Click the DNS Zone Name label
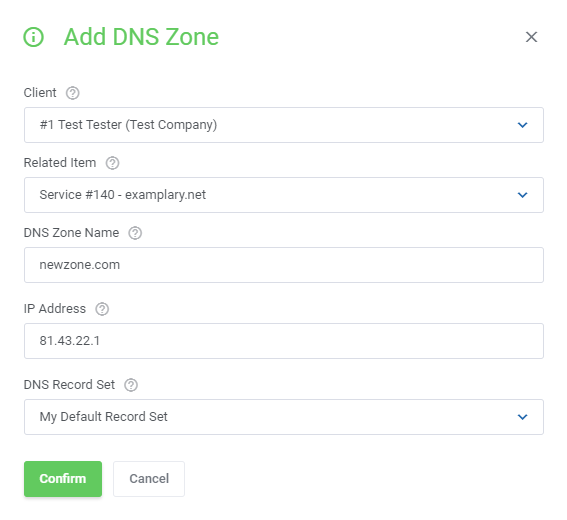The image size is (567, 520). point(71,233)
